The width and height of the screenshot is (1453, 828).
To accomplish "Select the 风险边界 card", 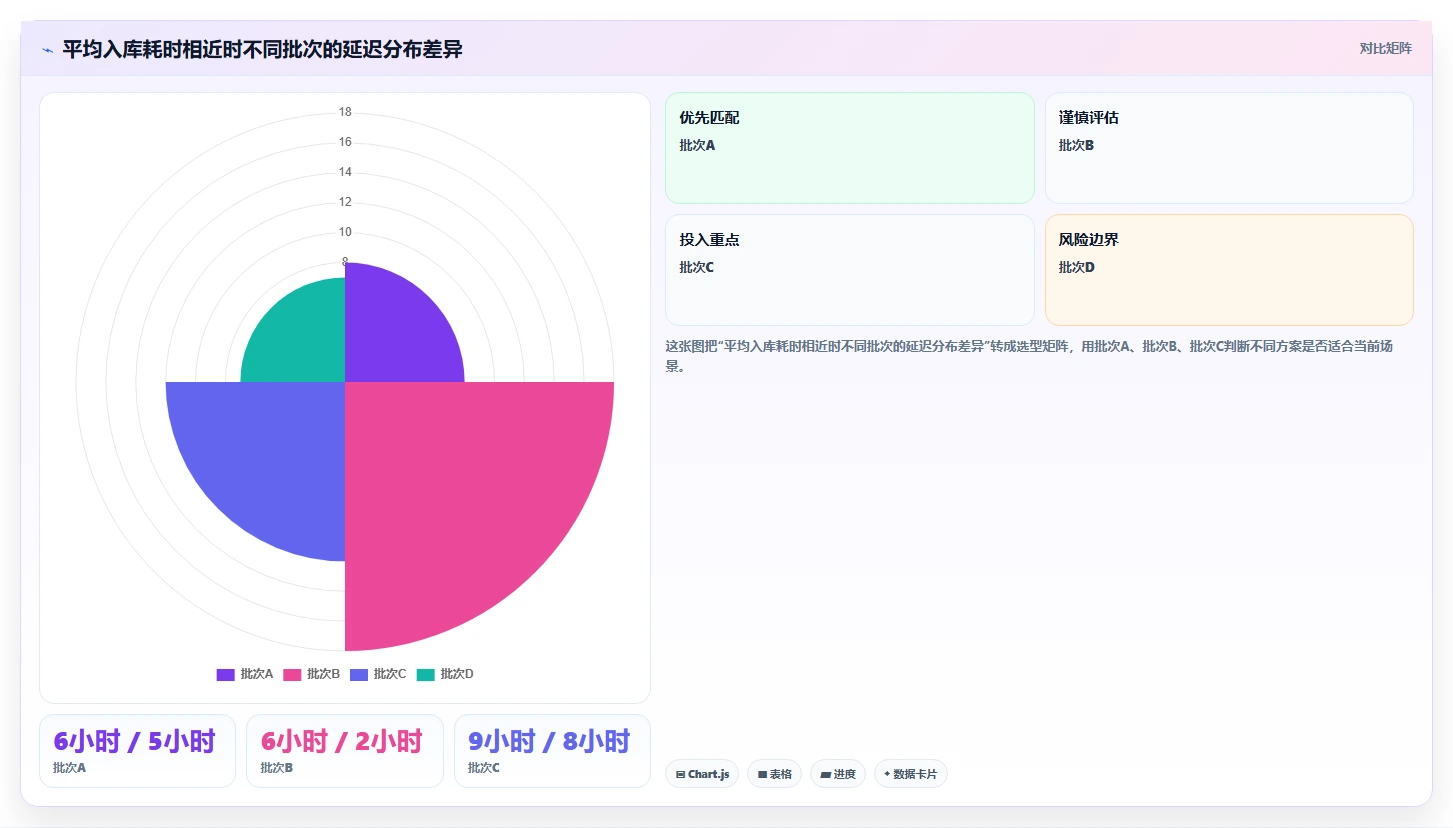I will 1229,270.
